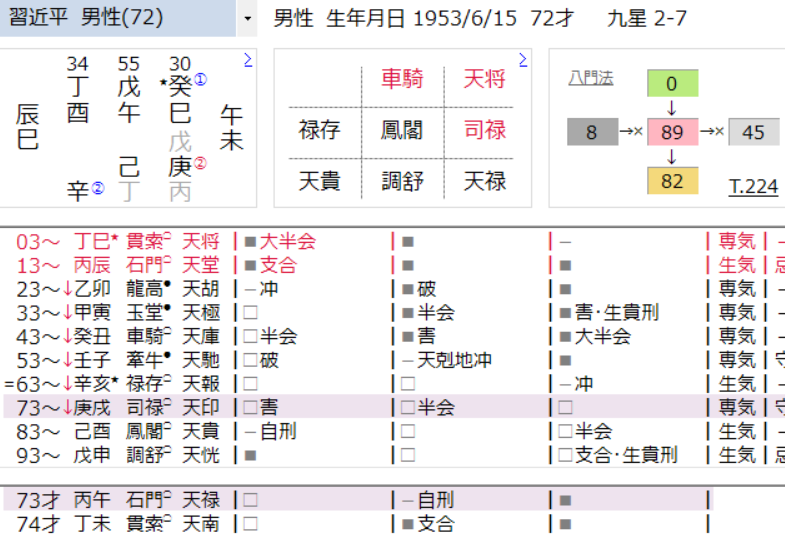Click 天剋地冲 in the 53~ row
This screenshot has width=785, height=535.
[455, 360]
